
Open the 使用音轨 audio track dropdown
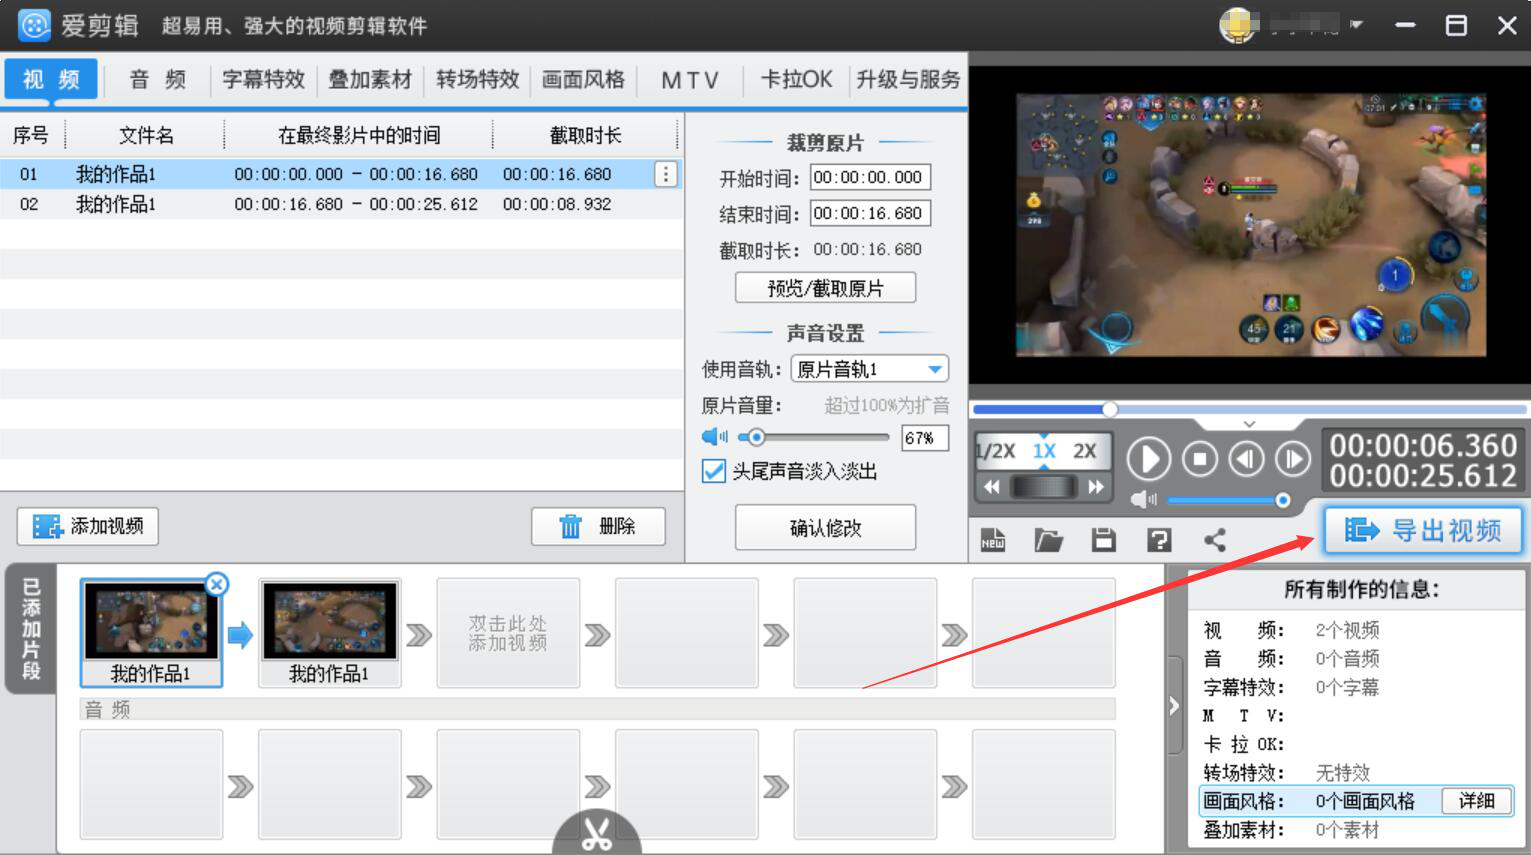(x=869, y=369)
